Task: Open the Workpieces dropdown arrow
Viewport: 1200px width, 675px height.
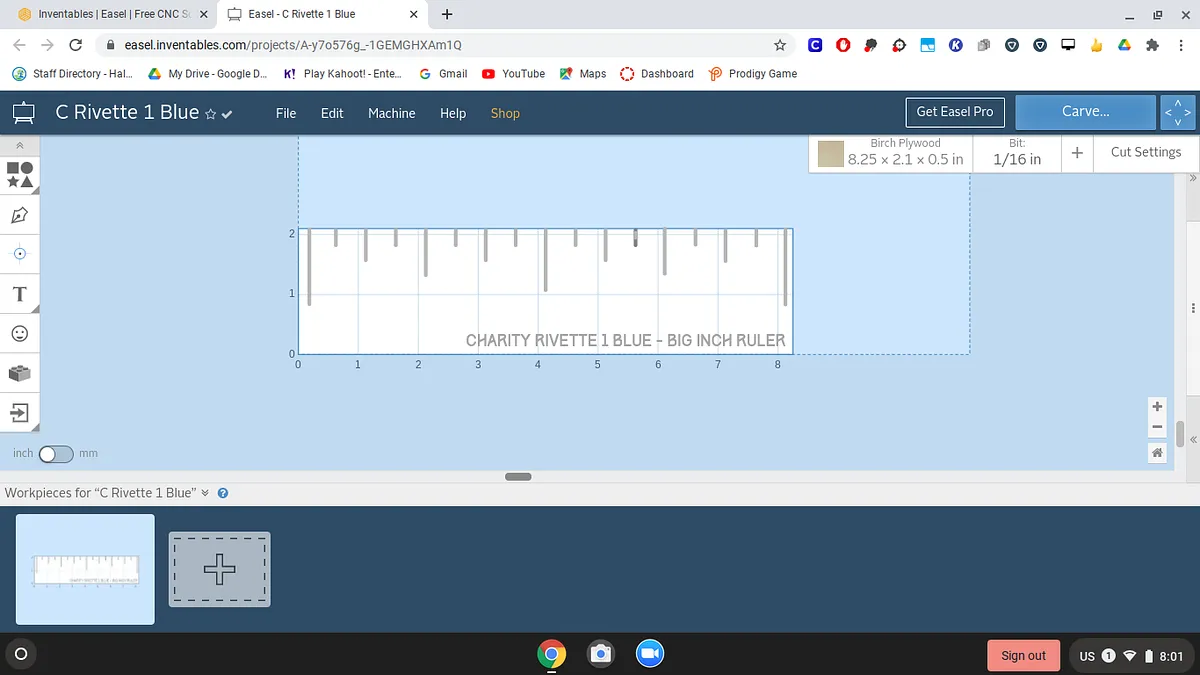Action: [x=205, y=493]
